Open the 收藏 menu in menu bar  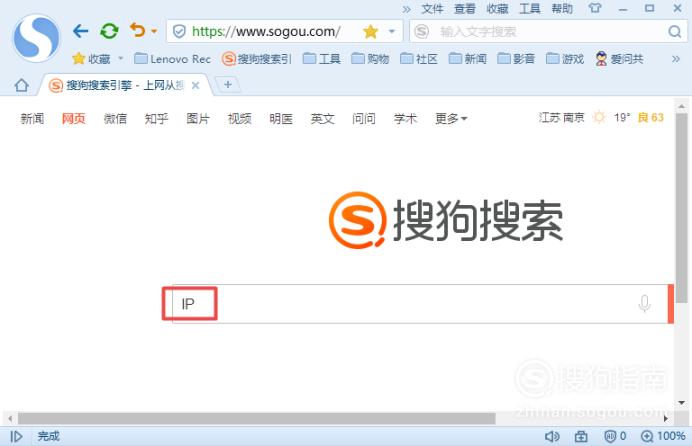(497, 8)
